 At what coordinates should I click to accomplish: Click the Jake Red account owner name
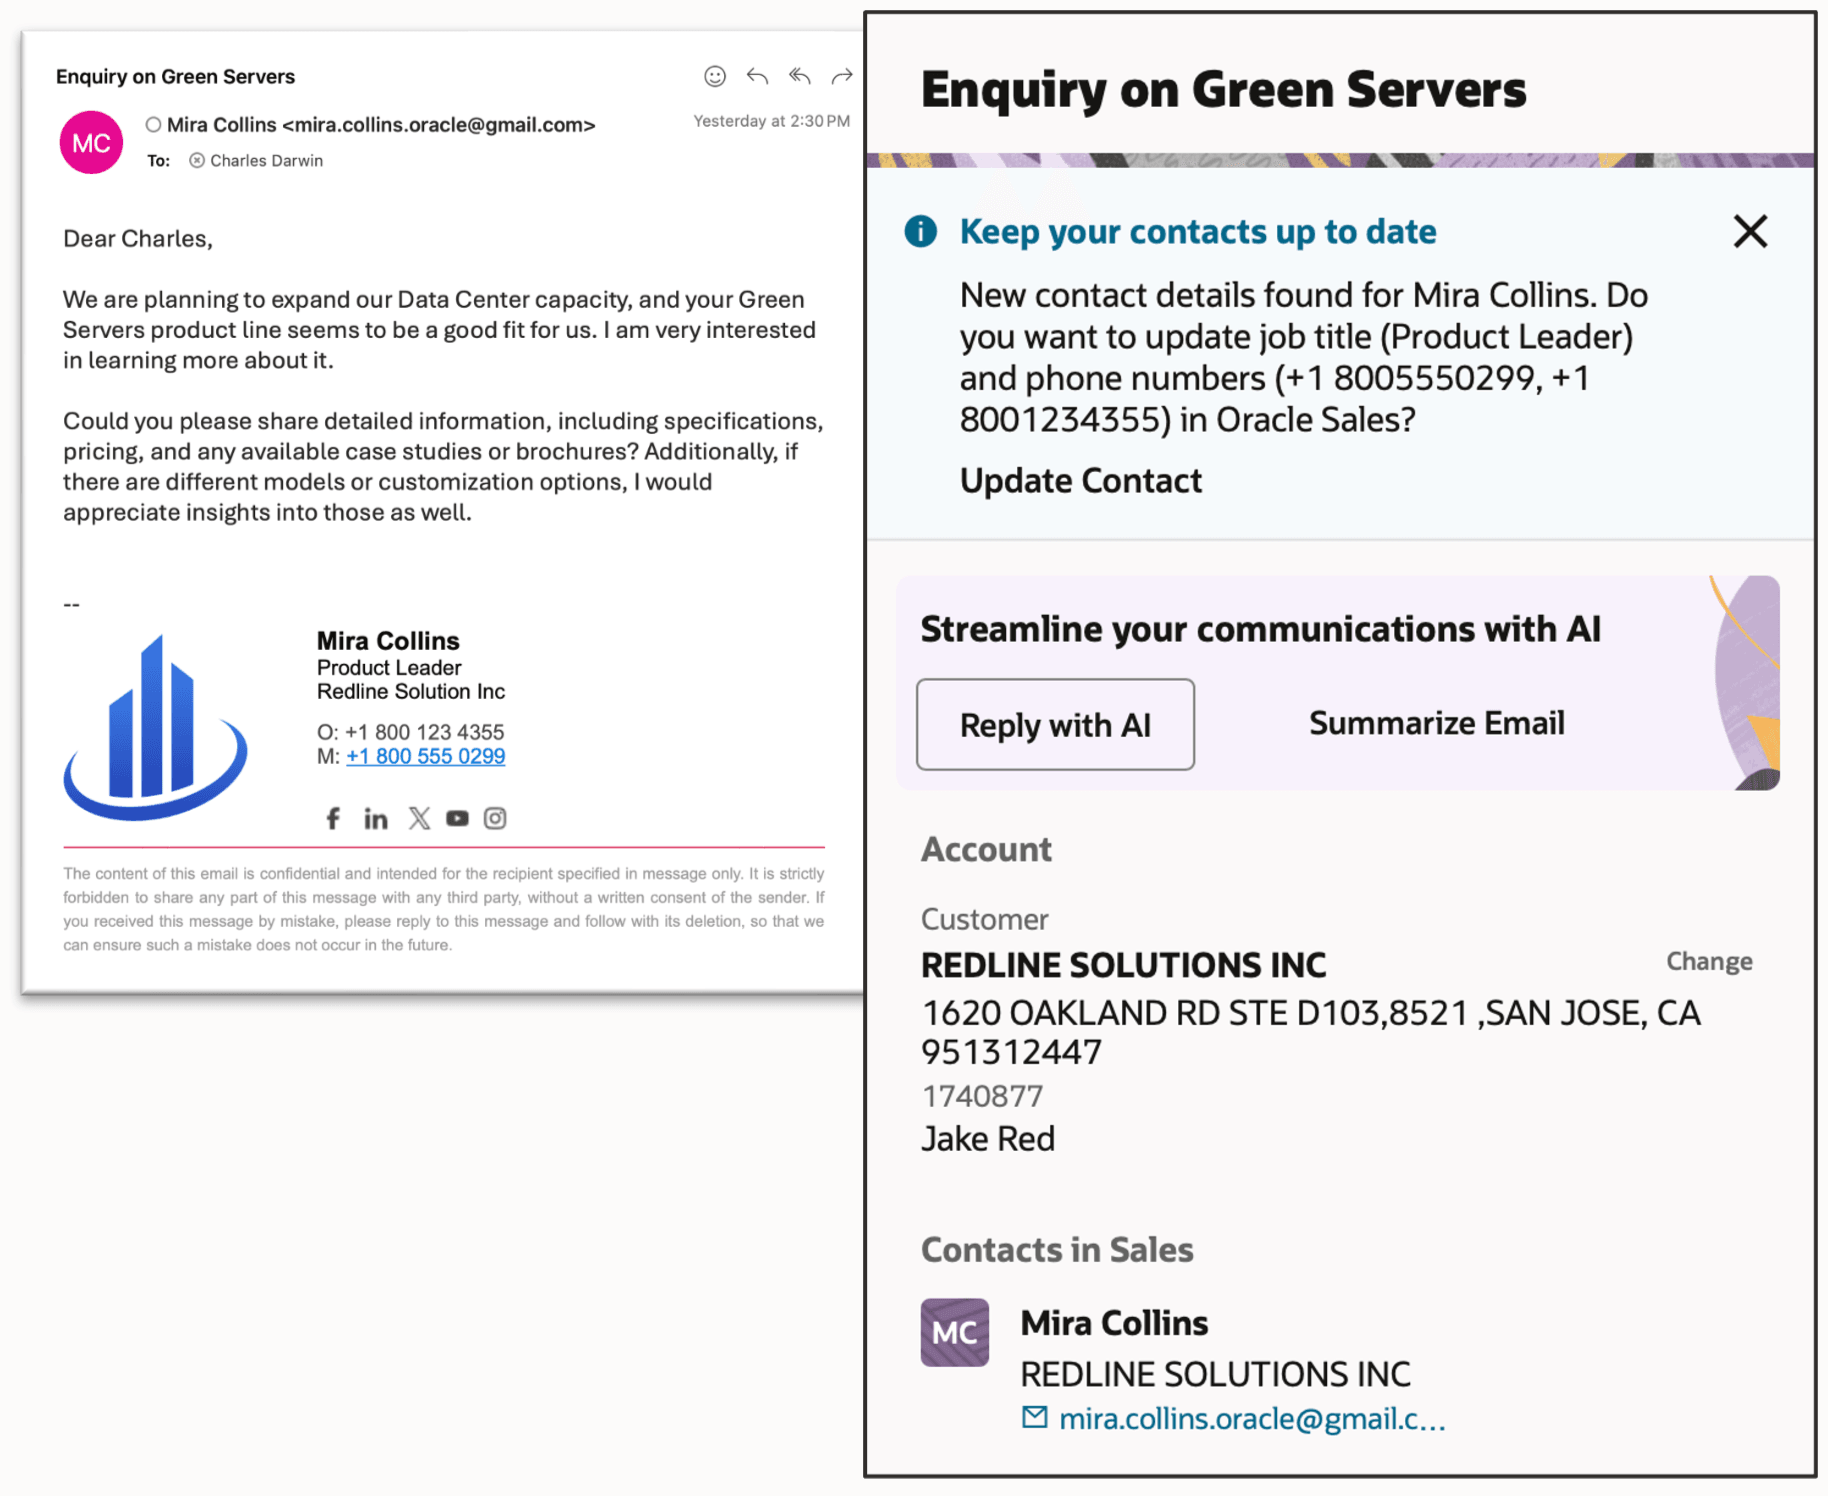pos(987,1139)
